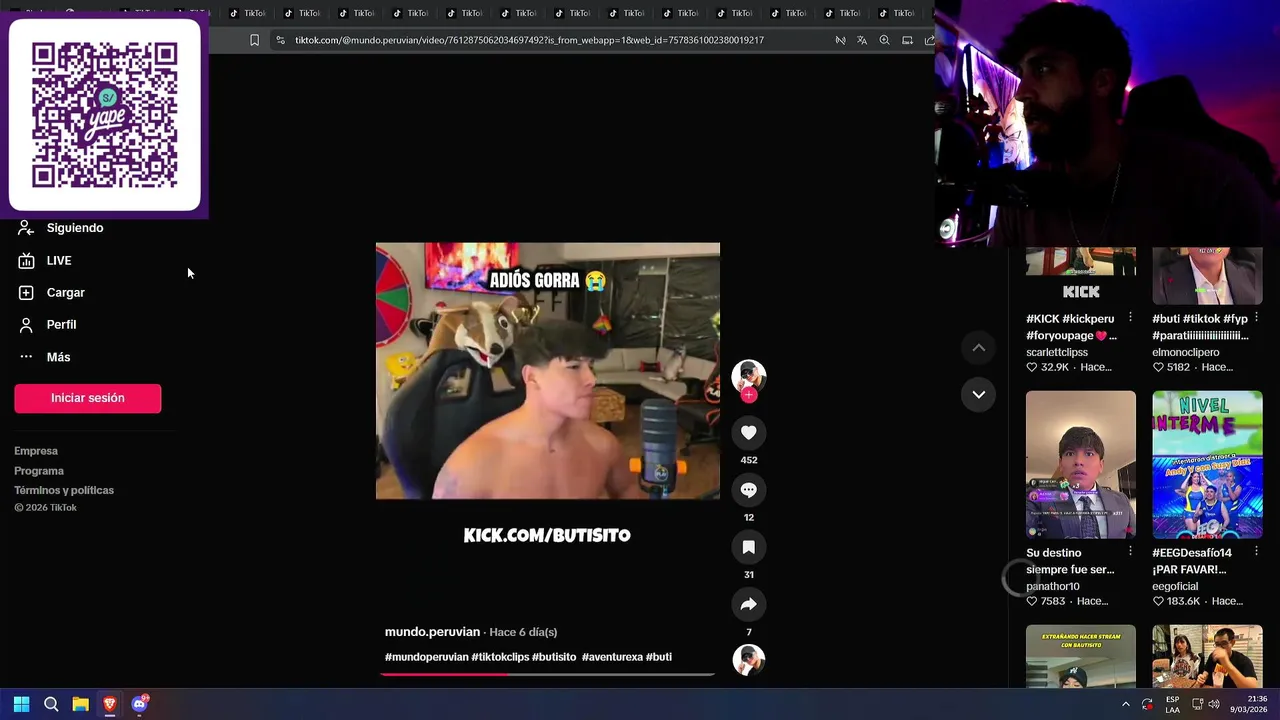Click the tiktok.com URL address field
Screen dimensions: 1280x720
tap(529, 40)
